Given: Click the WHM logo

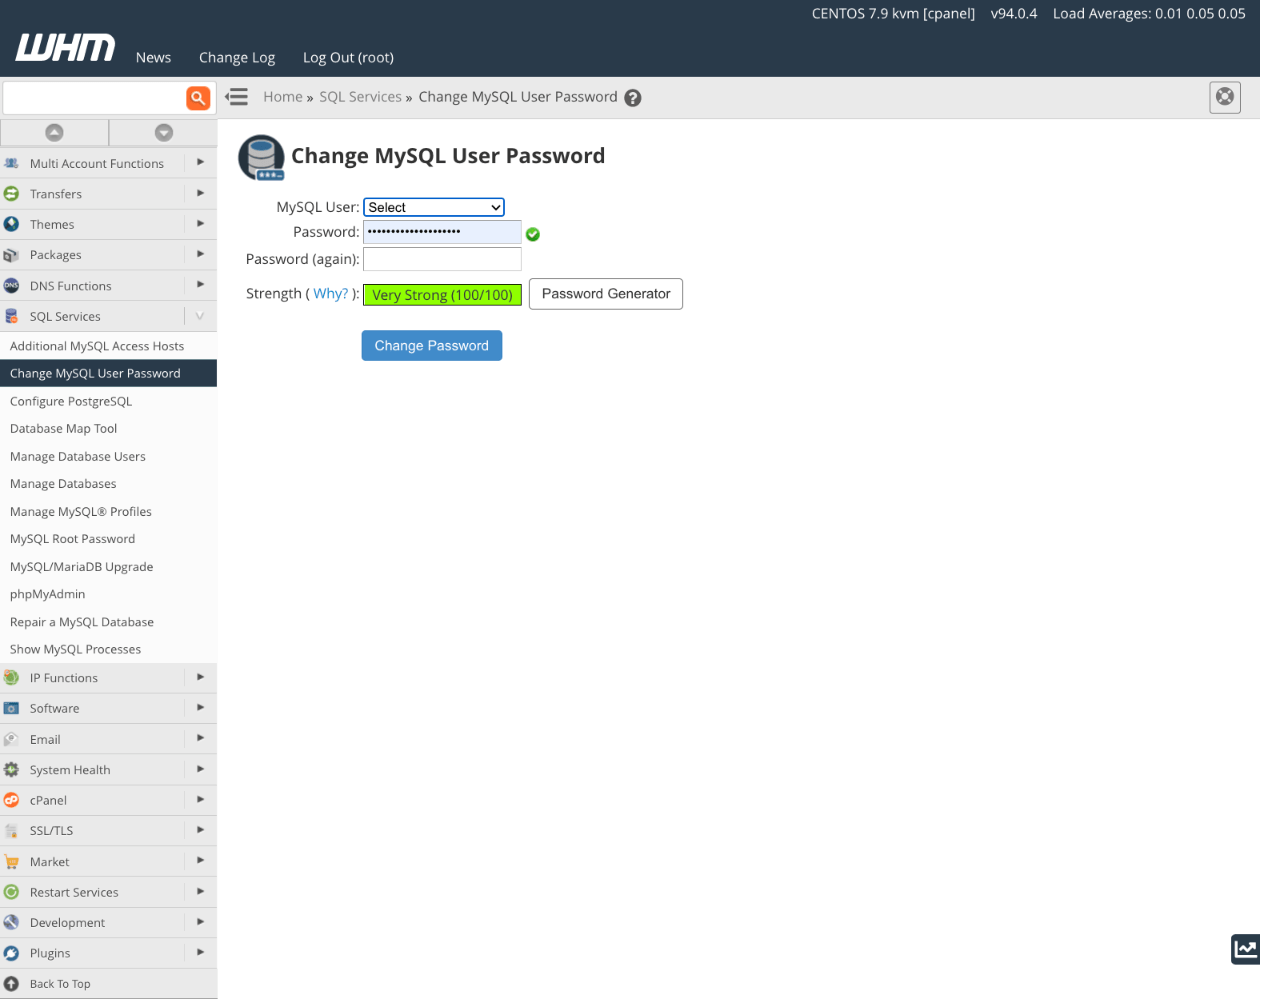Looking at the screenshot, I should point(64,46).
